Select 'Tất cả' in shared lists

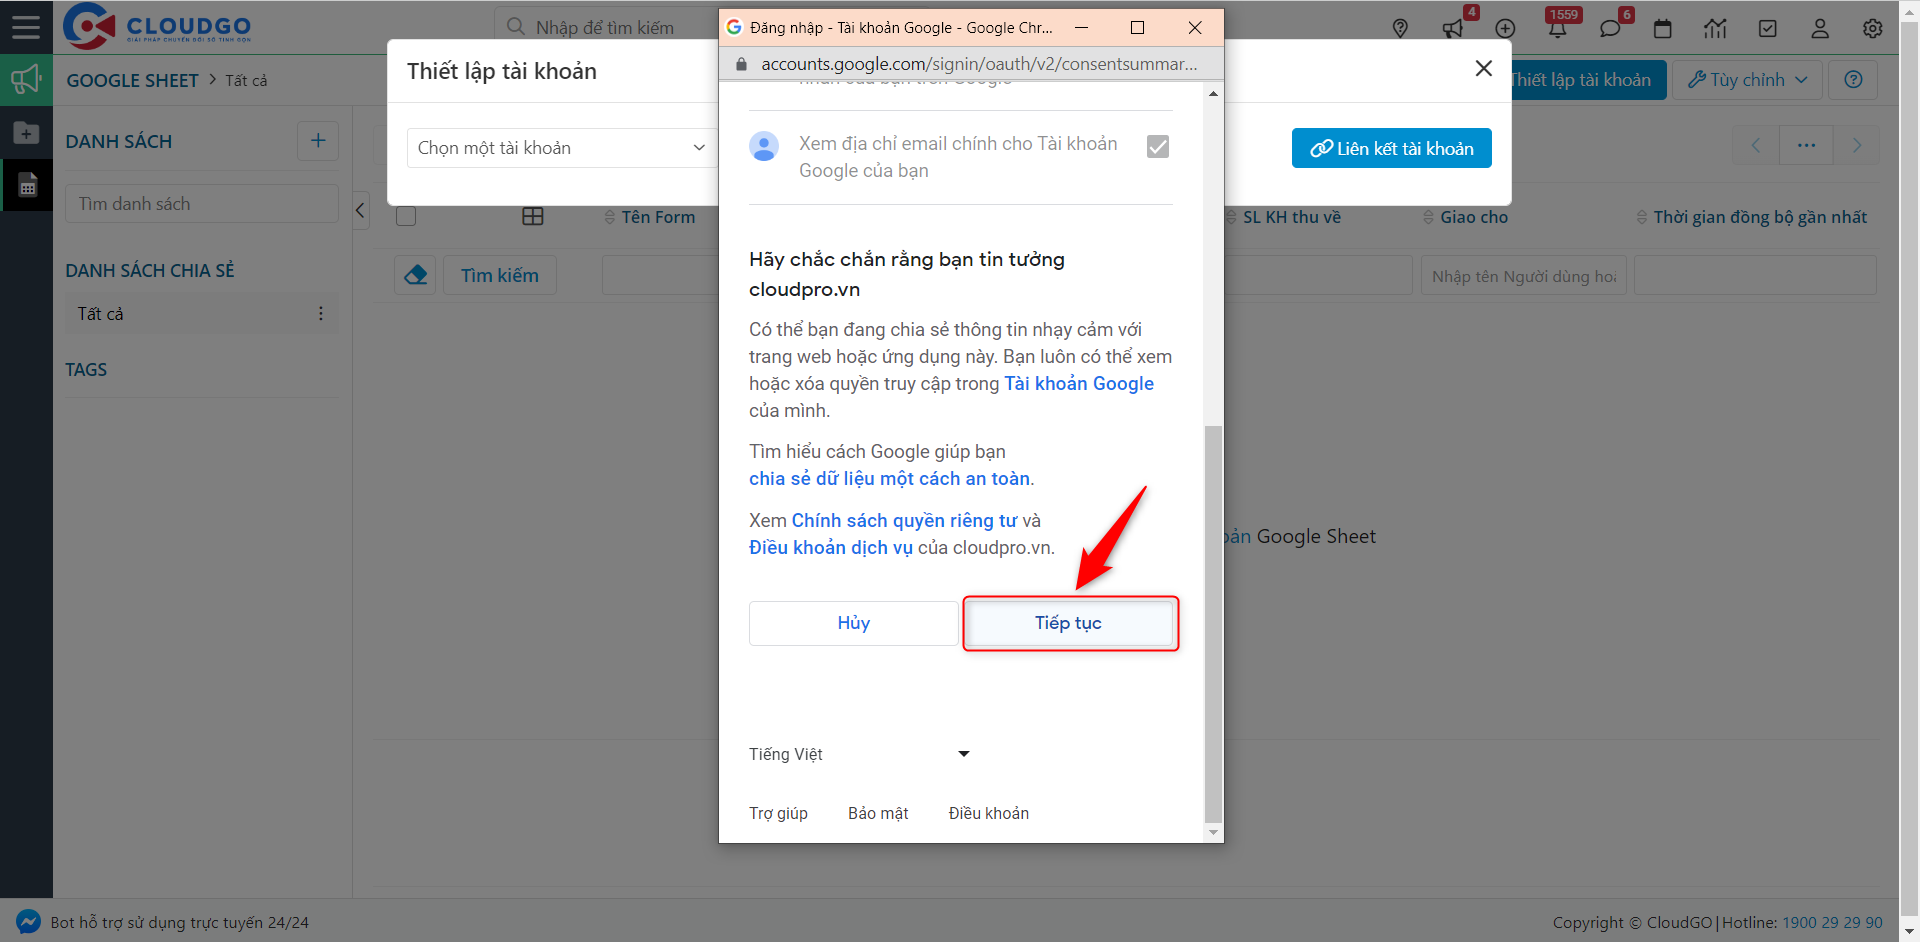point(101,314)
